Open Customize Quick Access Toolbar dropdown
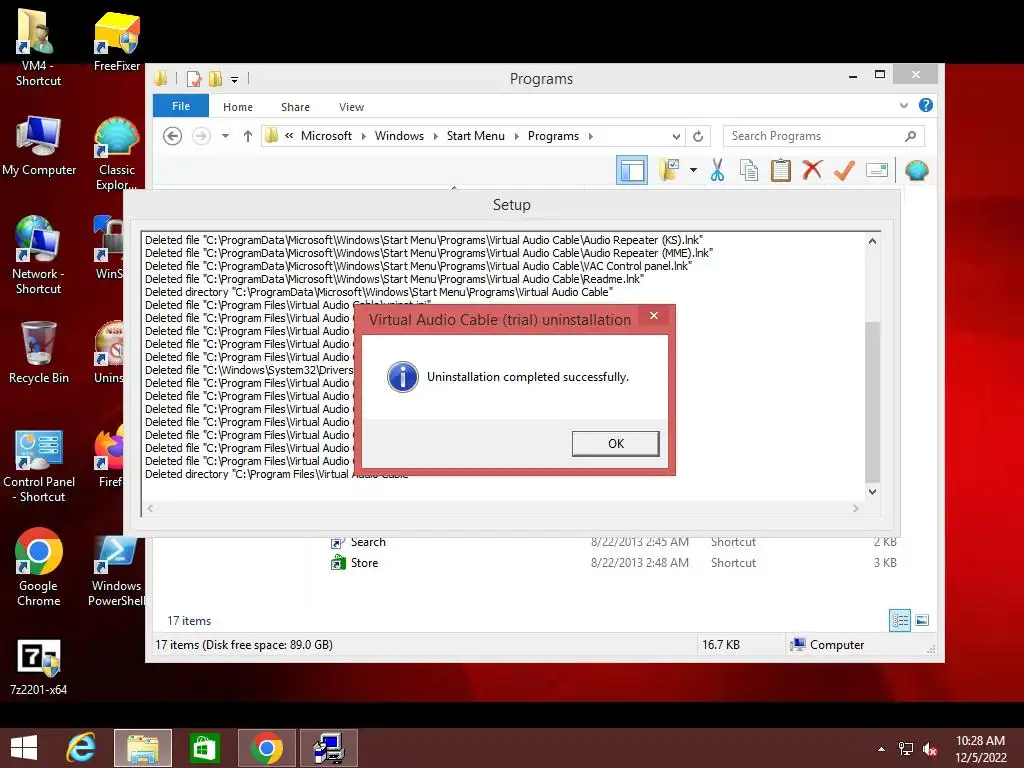 (x=234, y=80)
